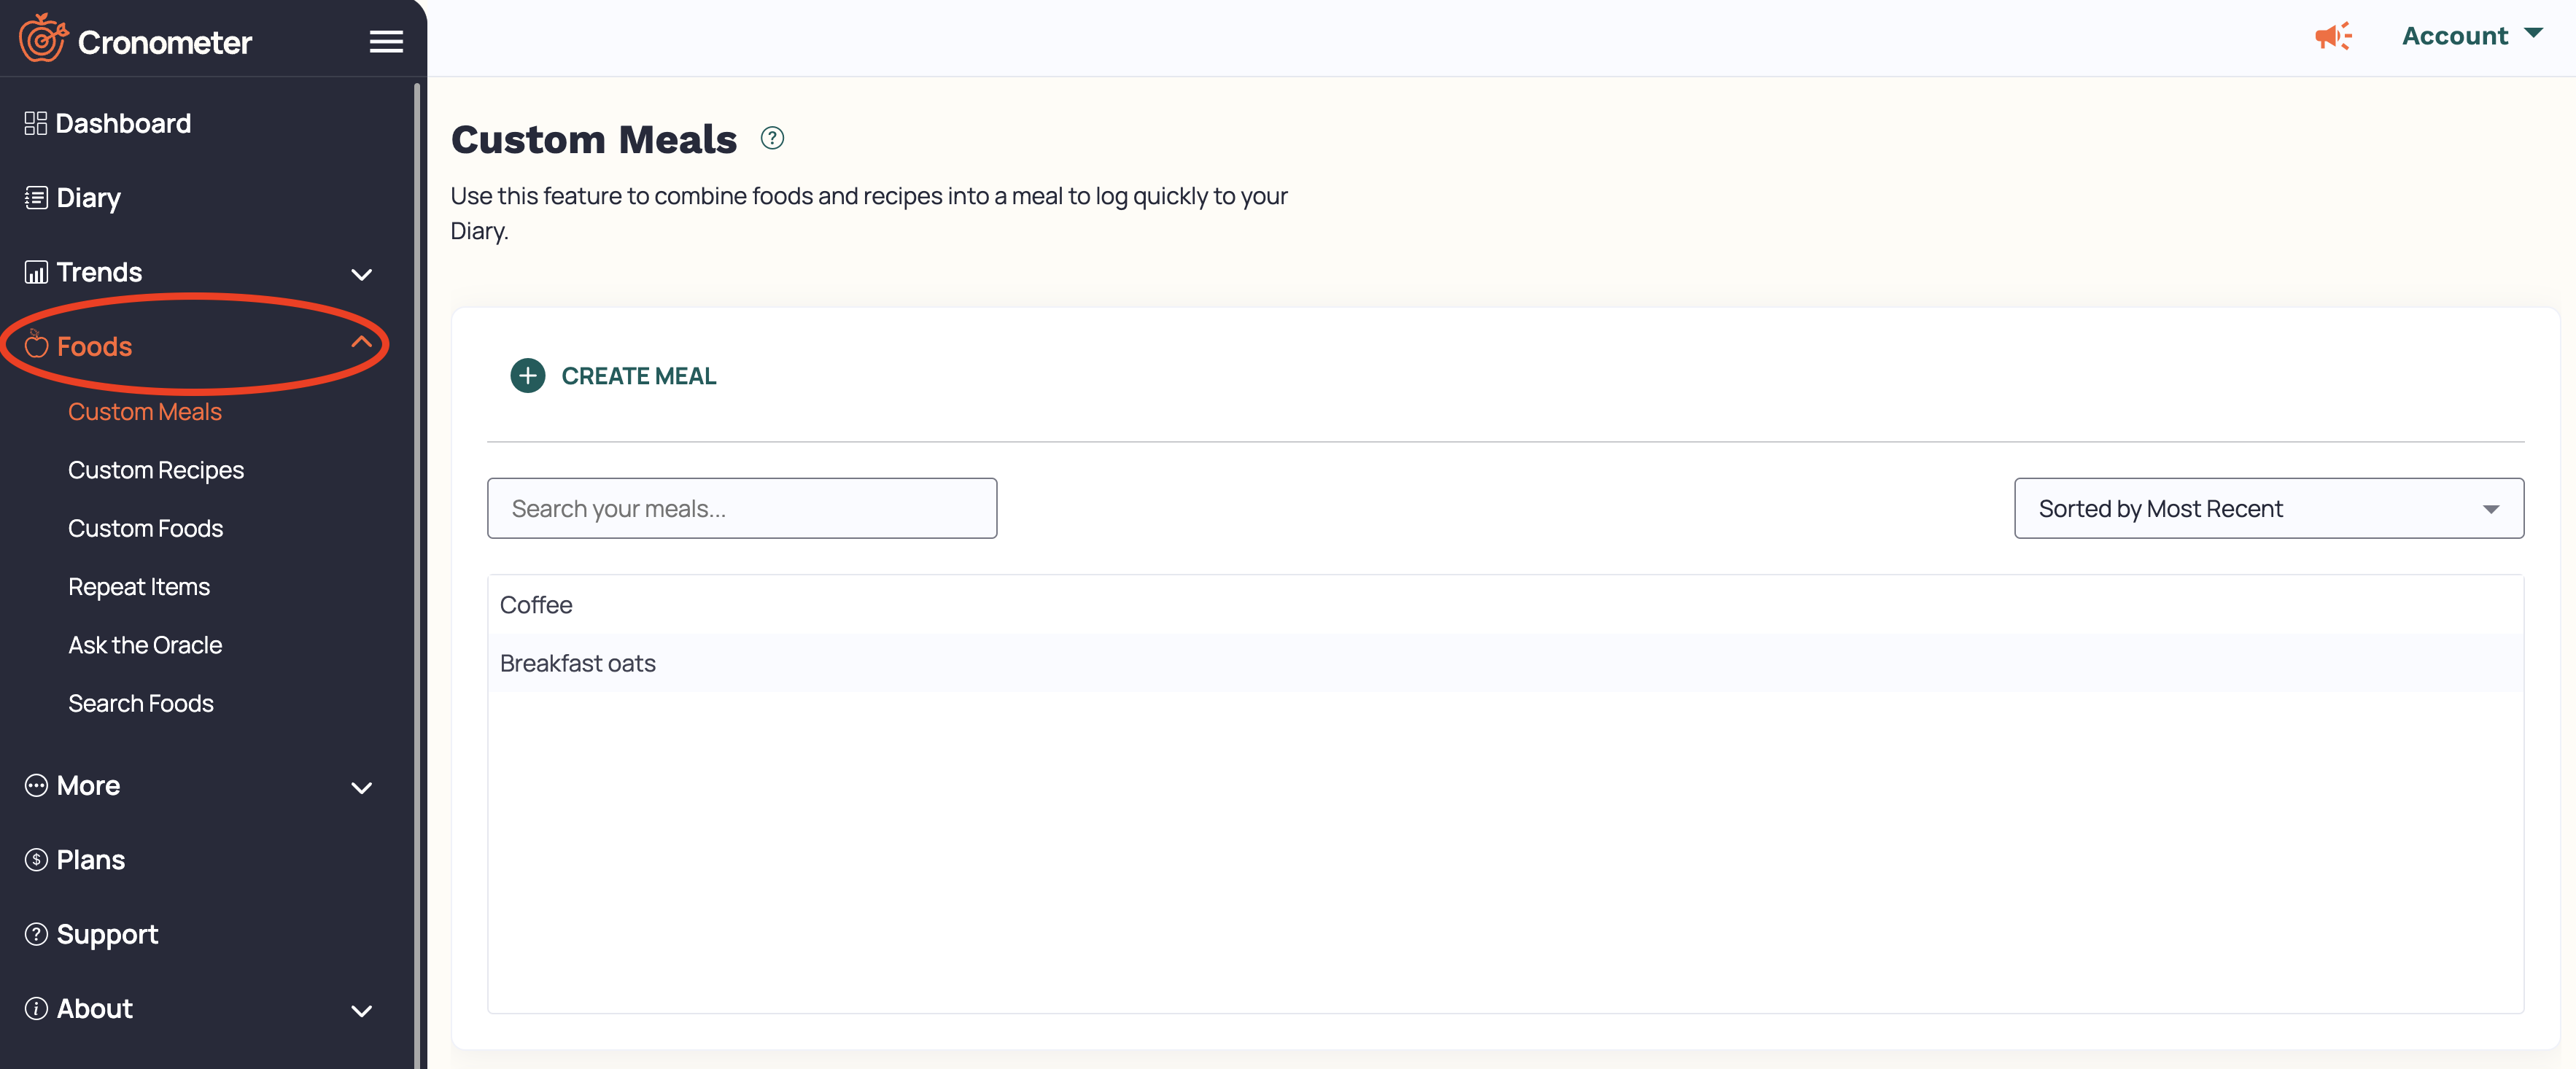Screen dimensions: 2576x1069
Task: Click the help question mark beside Custom Meals
Action: [772, 138]
